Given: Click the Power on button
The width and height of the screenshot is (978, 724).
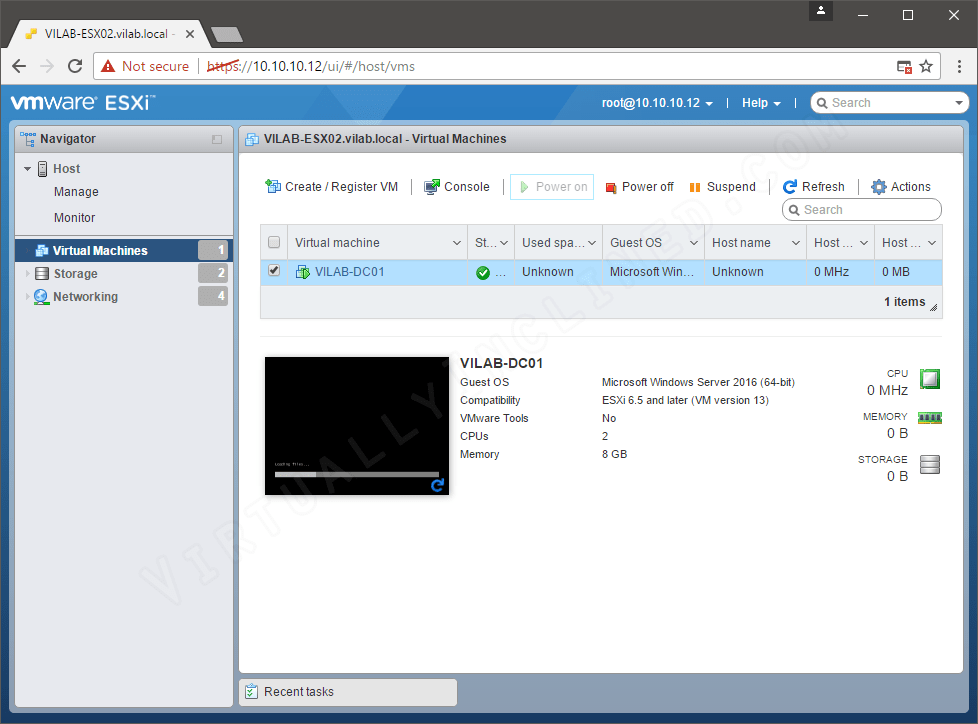Looking at the screenshot, I should point(551,186).
